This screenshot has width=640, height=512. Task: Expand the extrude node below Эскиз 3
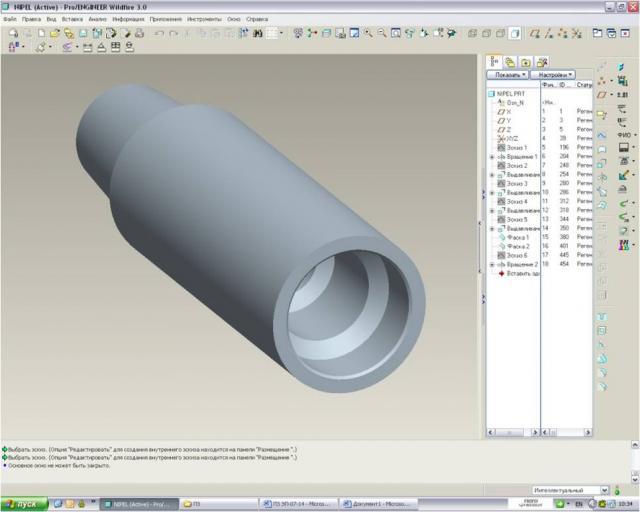492,193
